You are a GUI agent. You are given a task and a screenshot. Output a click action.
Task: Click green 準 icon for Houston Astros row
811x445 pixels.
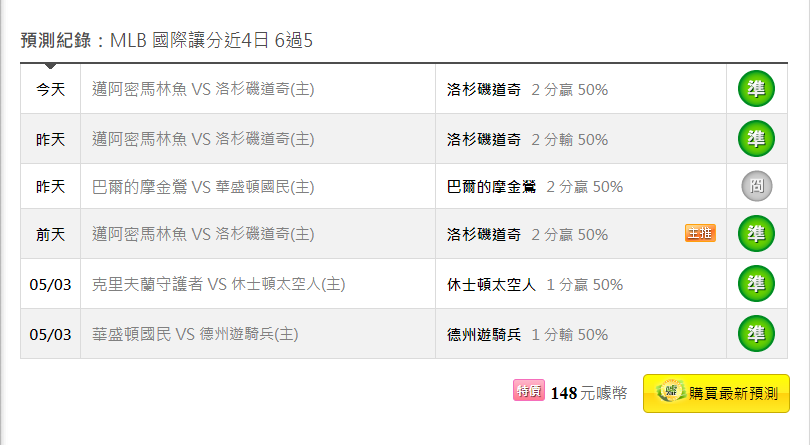756,284
